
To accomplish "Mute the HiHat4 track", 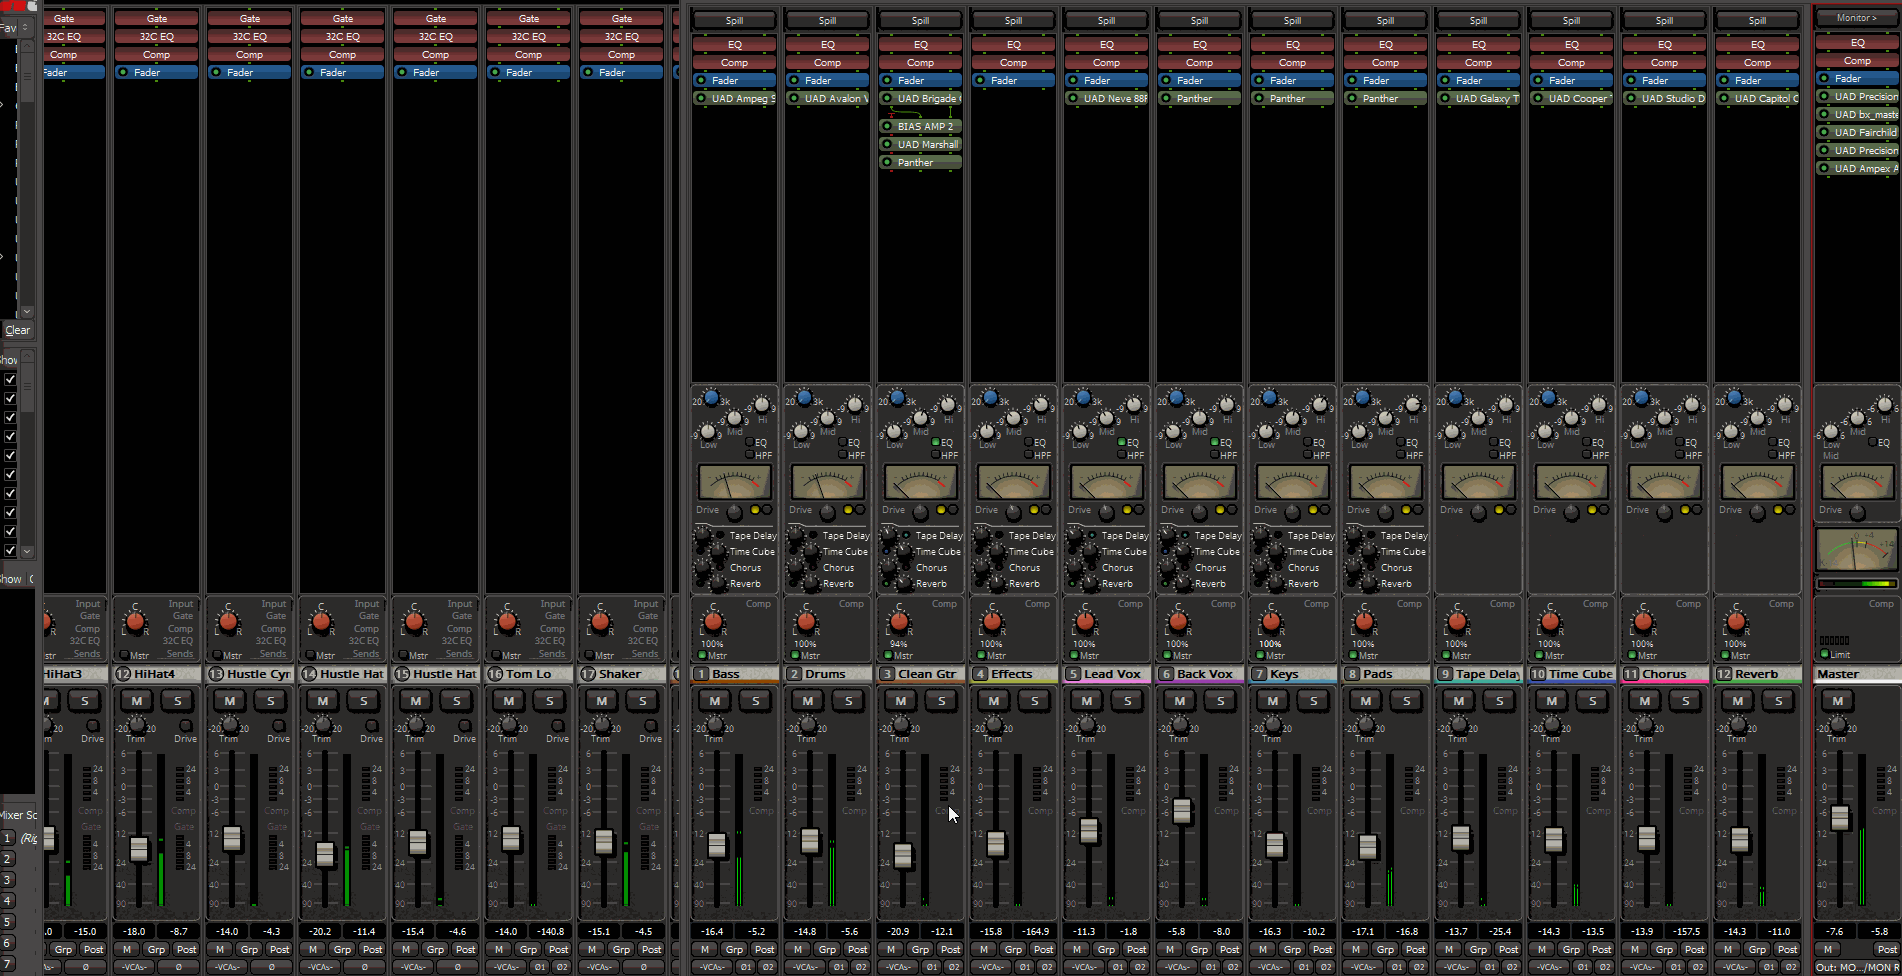I will point(137,701).
